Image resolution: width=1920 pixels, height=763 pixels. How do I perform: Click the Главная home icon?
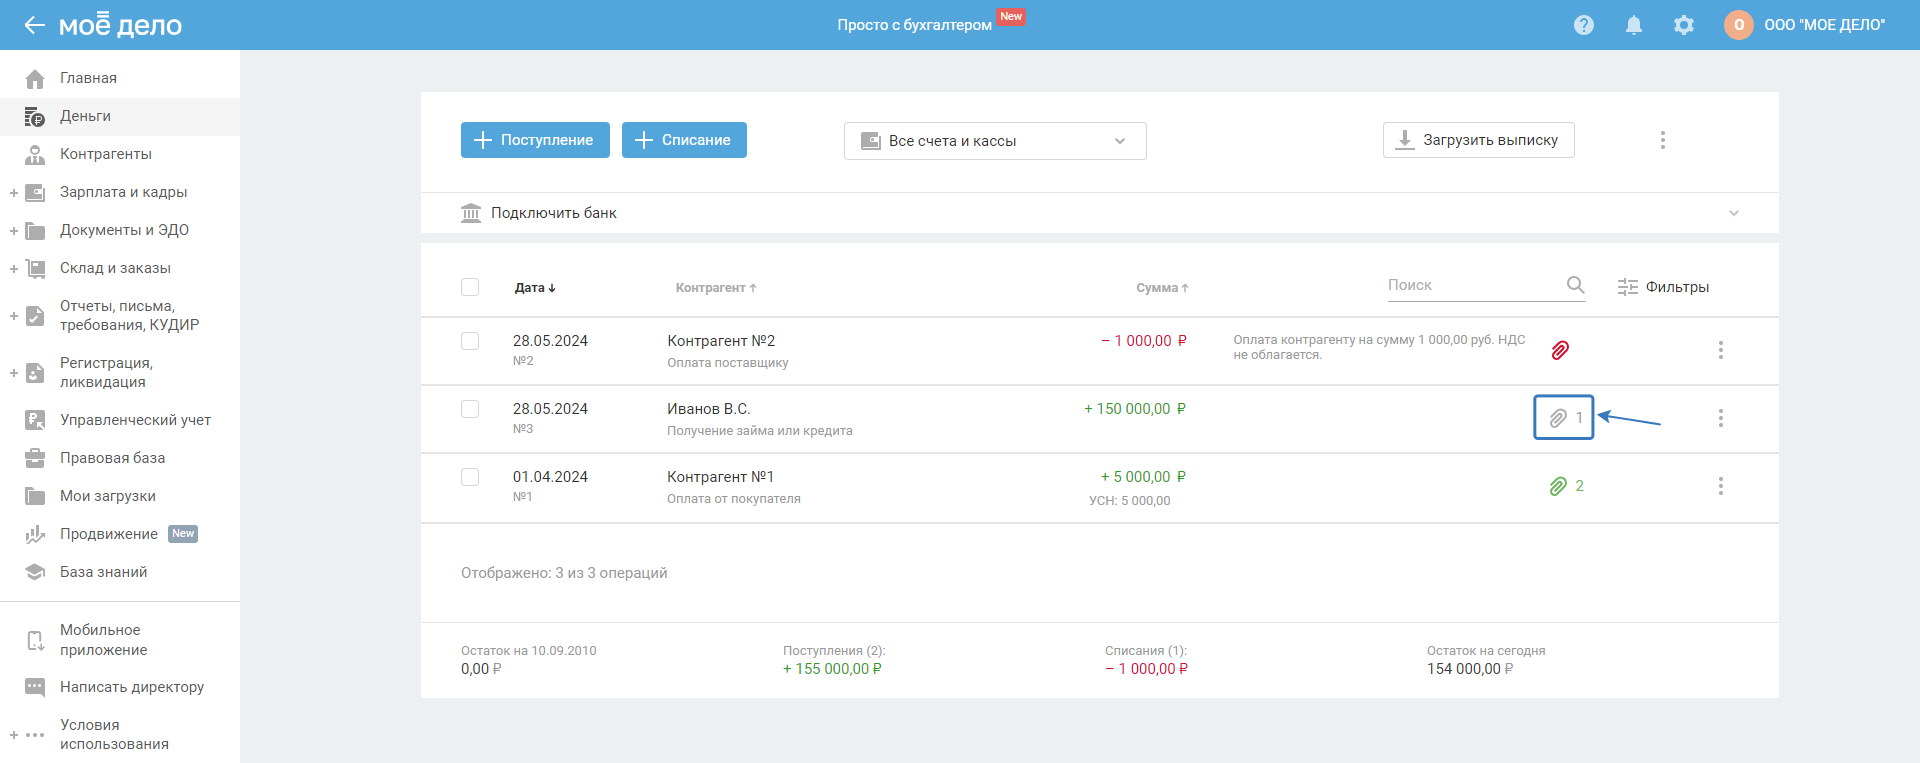[35, 78]
